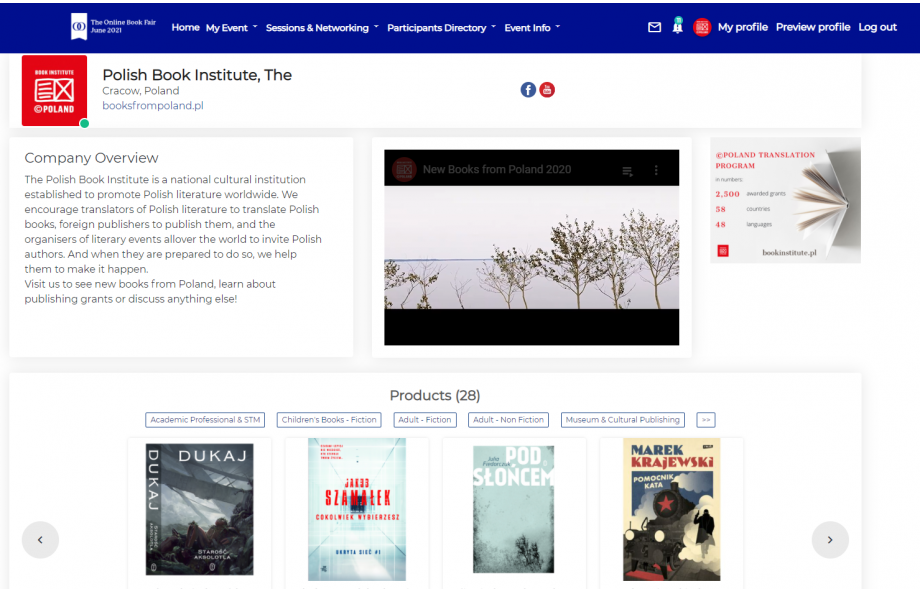The image size is (920, 593).
Task: Open Preview profile
Action: [813, 27]
